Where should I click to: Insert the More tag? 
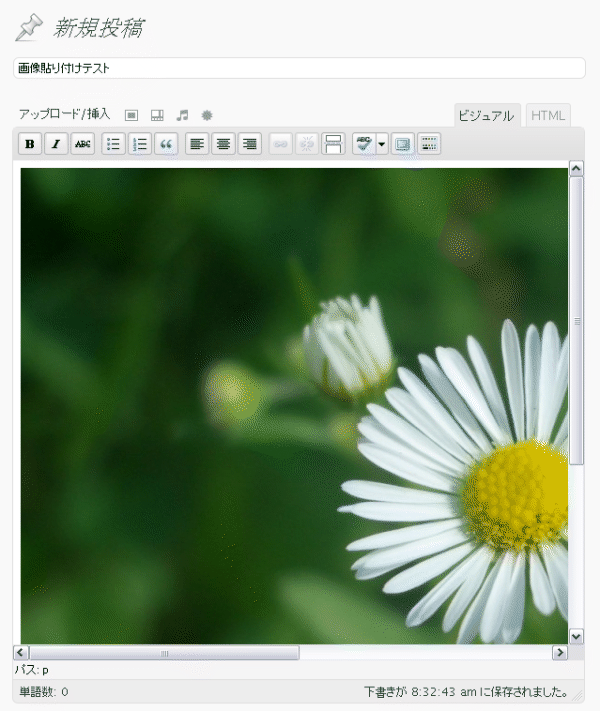[x=333, y=144]
